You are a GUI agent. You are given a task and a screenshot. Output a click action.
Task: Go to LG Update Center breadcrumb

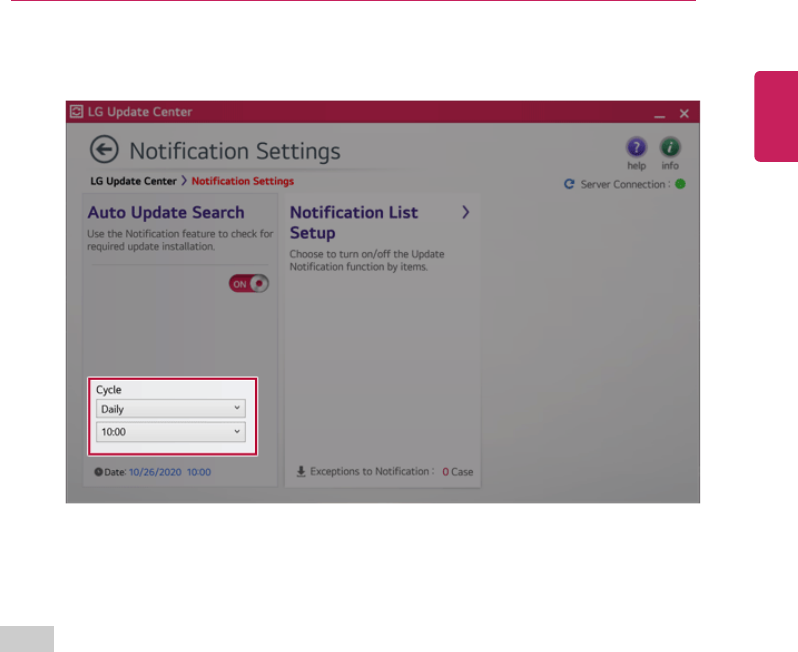(133, 181)
